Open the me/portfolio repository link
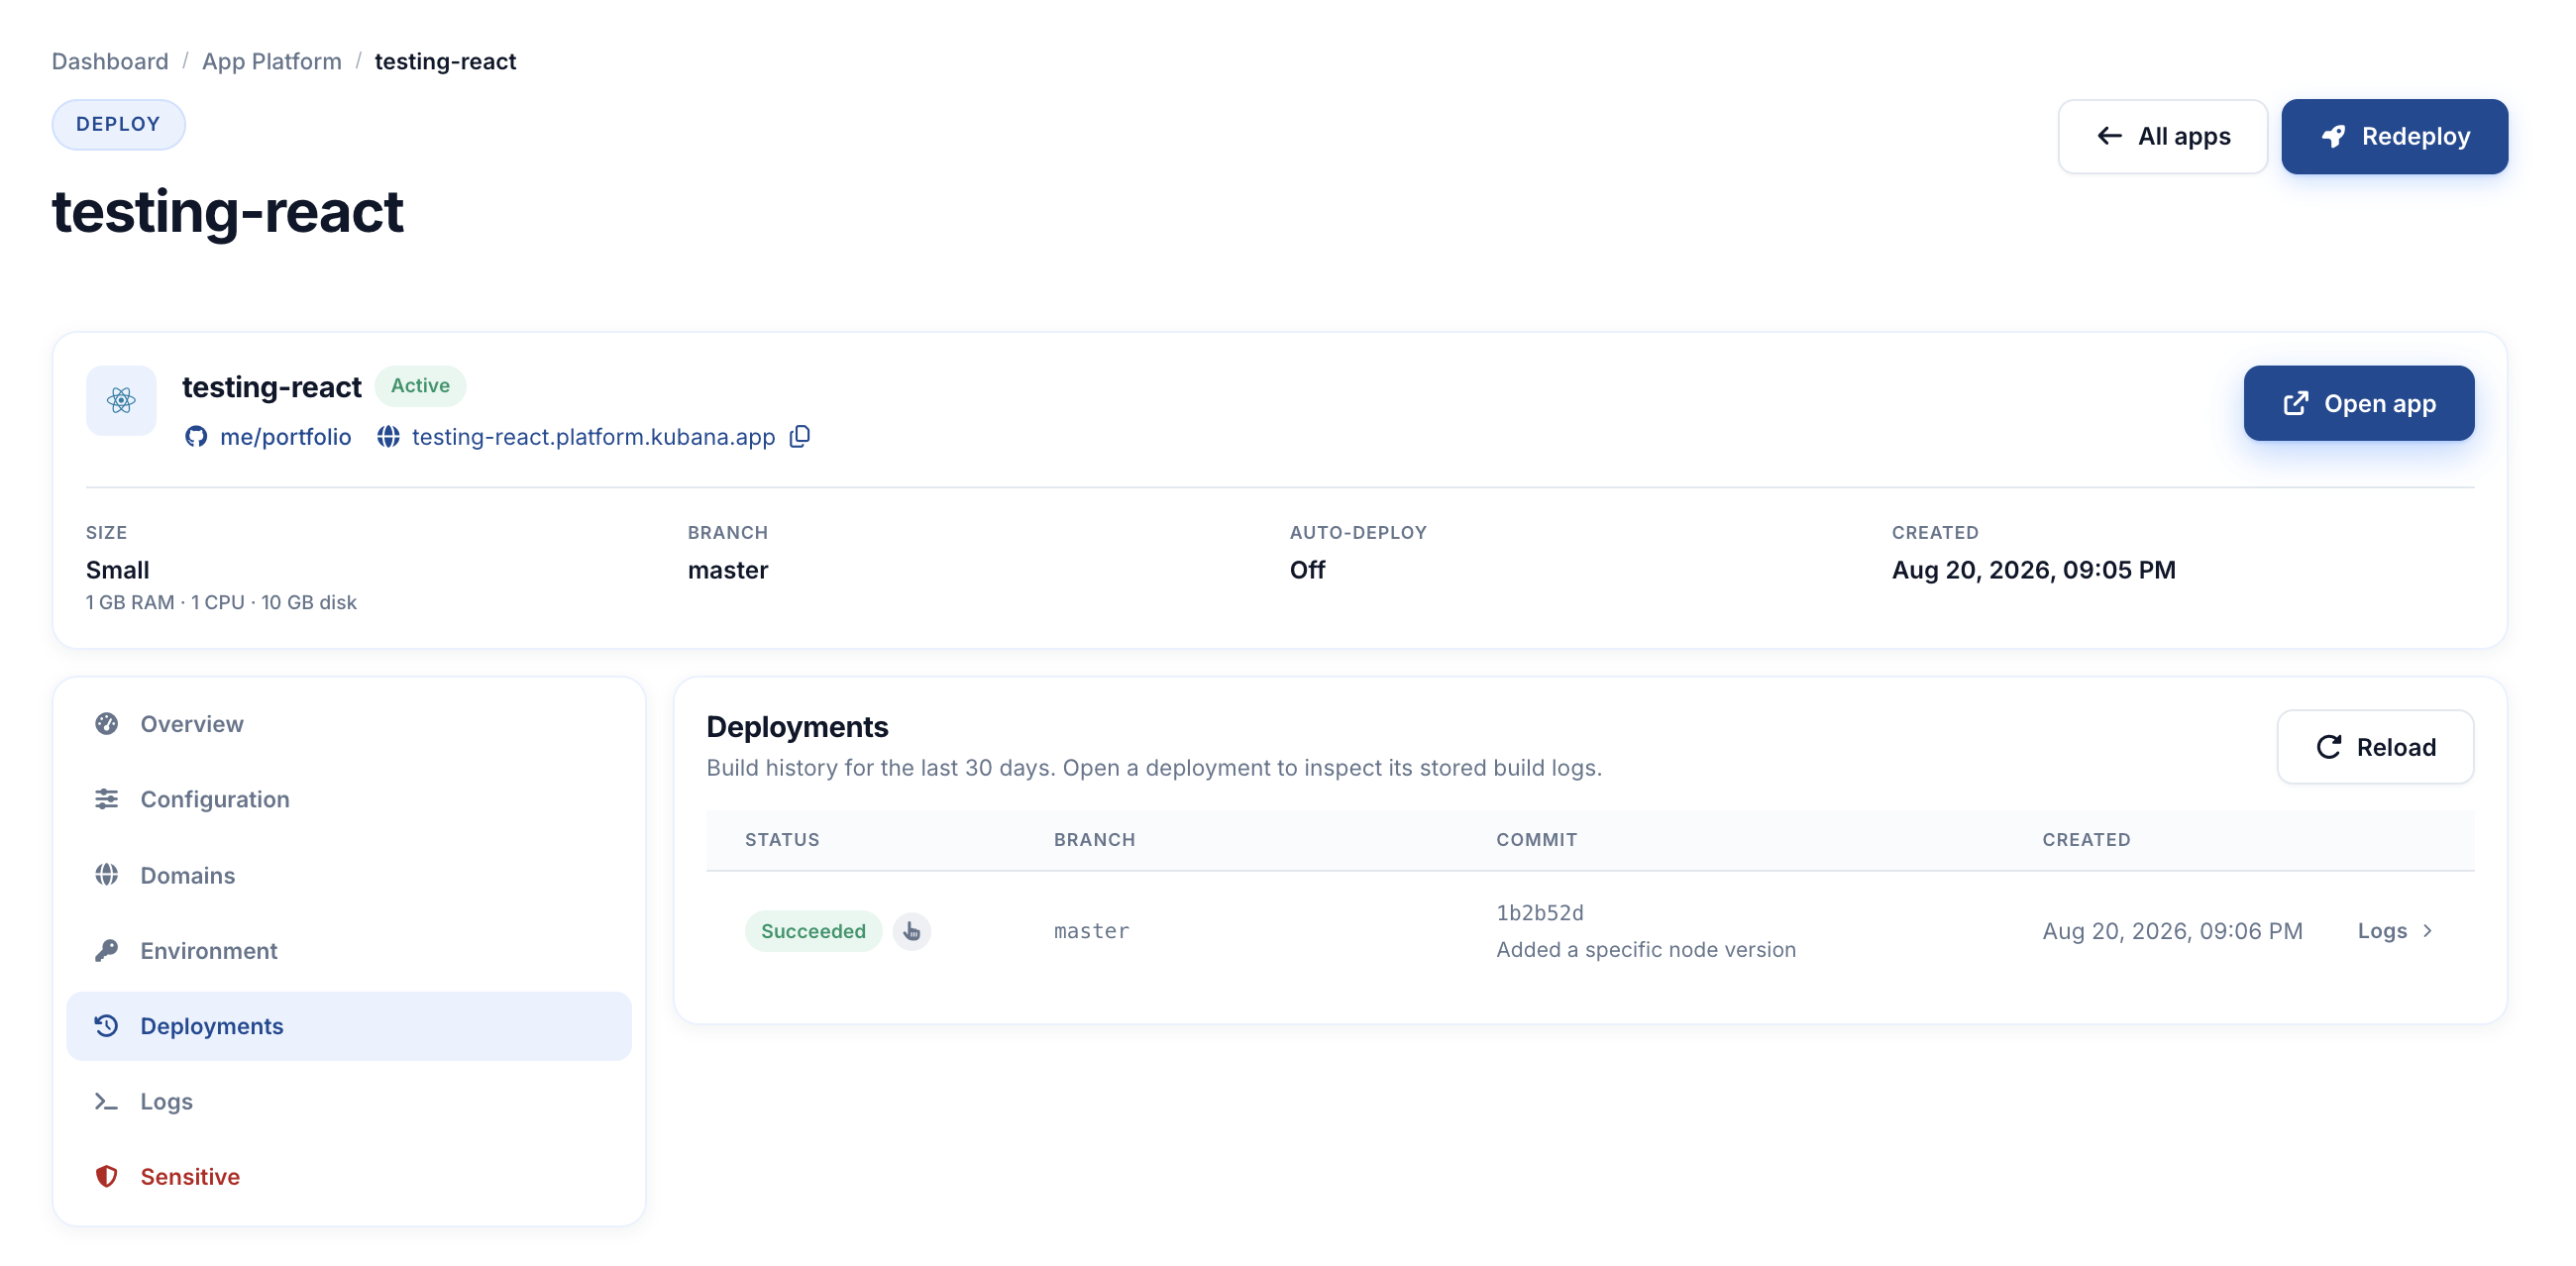This screenshot has height=1266, width=2576. click(x=285, y=437)
